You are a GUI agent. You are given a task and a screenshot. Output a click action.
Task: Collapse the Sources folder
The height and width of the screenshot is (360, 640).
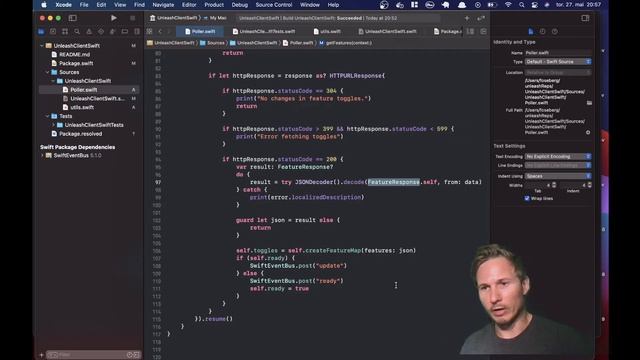47,72
